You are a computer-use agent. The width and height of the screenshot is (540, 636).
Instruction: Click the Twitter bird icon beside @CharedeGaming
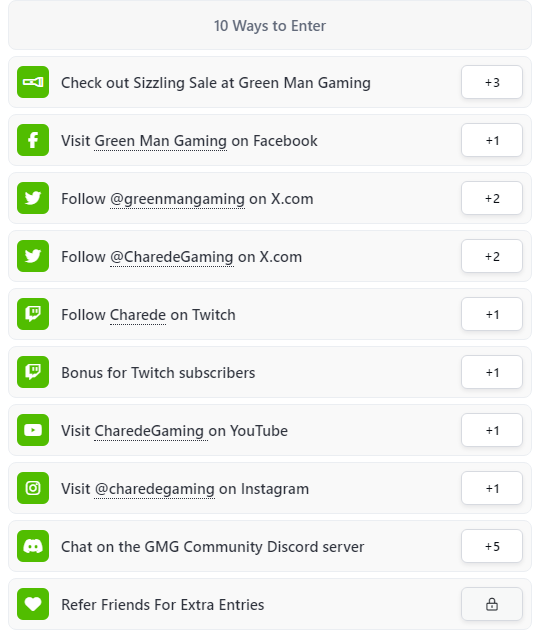33,256
